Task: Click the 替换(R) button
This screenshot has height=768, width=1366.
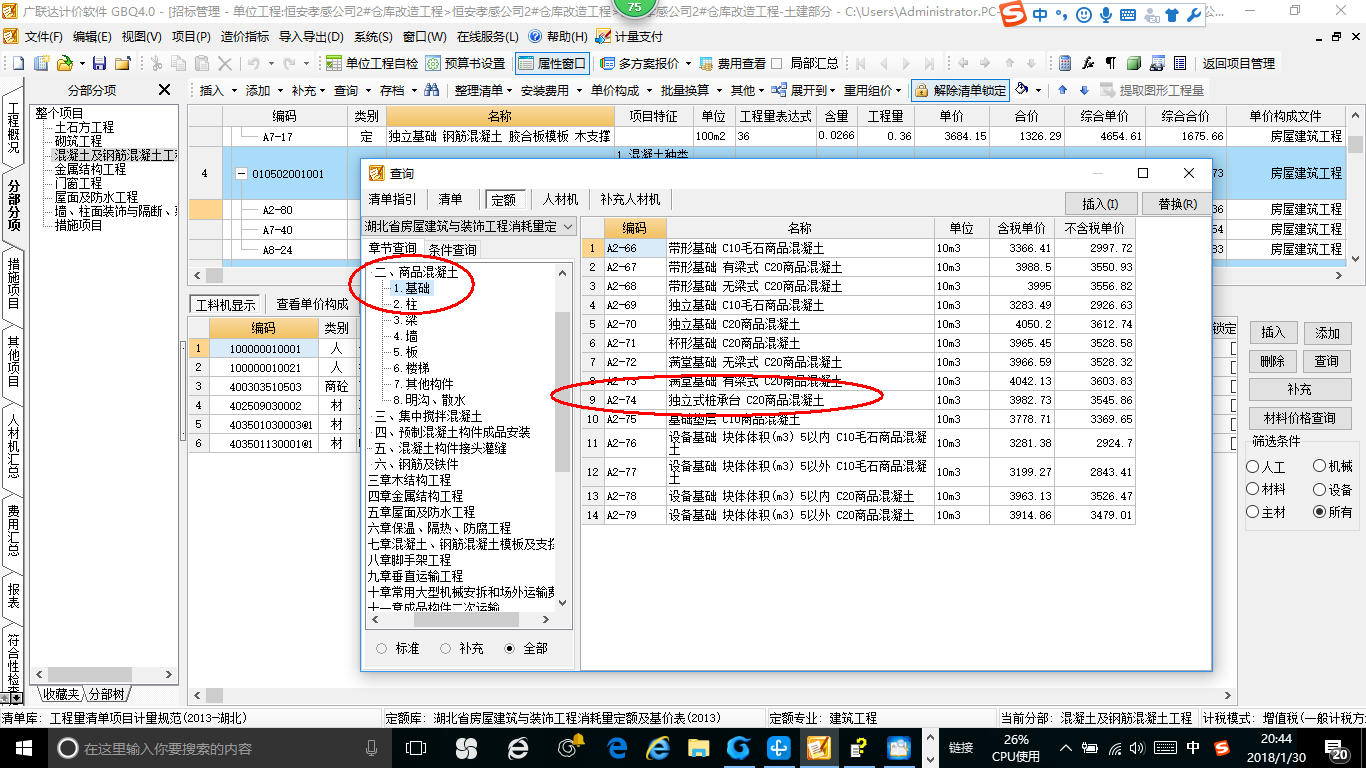Action: [1177, 203]
